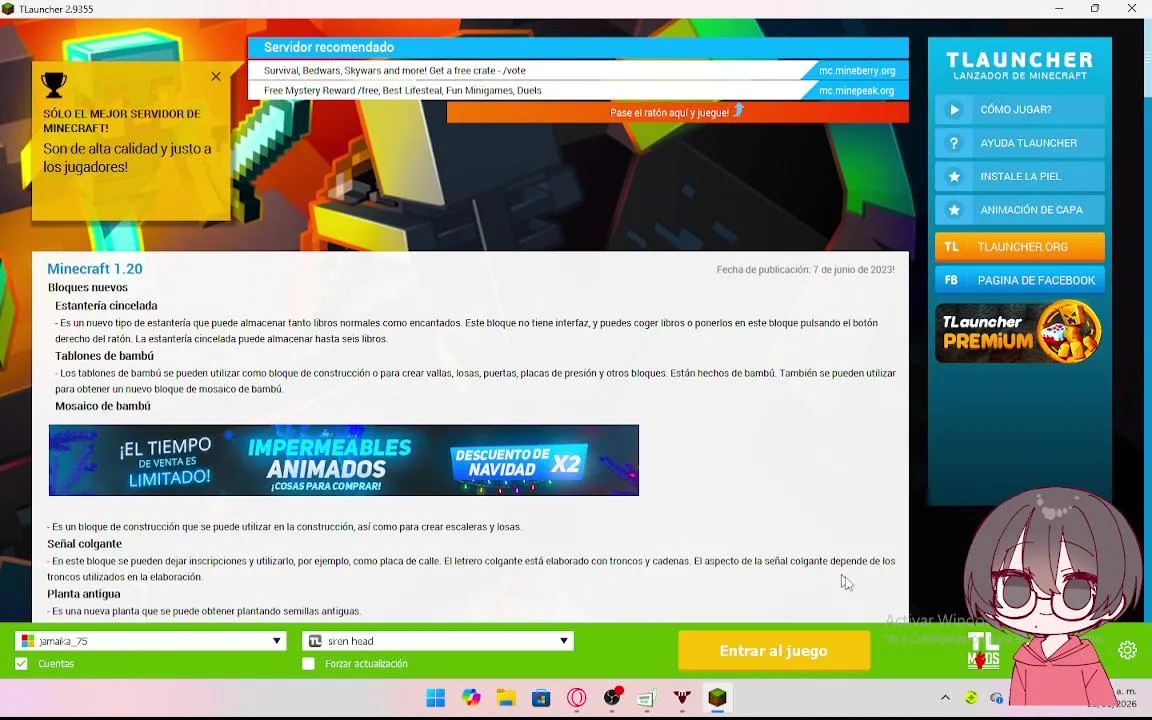This screenshot has height=720, width=1152.
Task: Click the TLauncher Premium banner
Action: [x=1020, y=332]
